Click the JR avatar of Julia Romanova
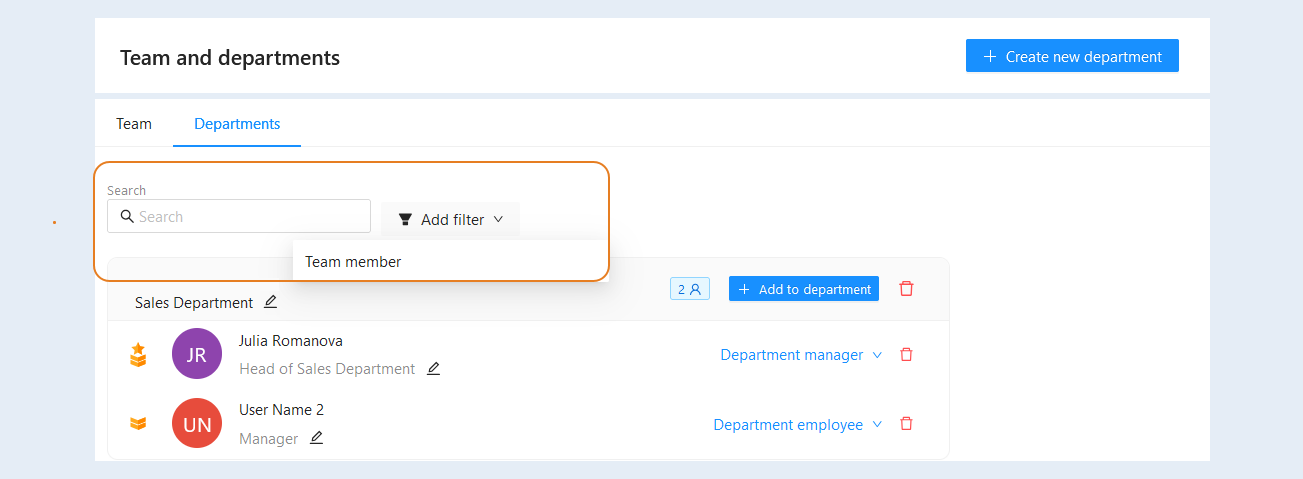Screen dimensions: 1303x479 pyautogui.click(x=197, y=354)
